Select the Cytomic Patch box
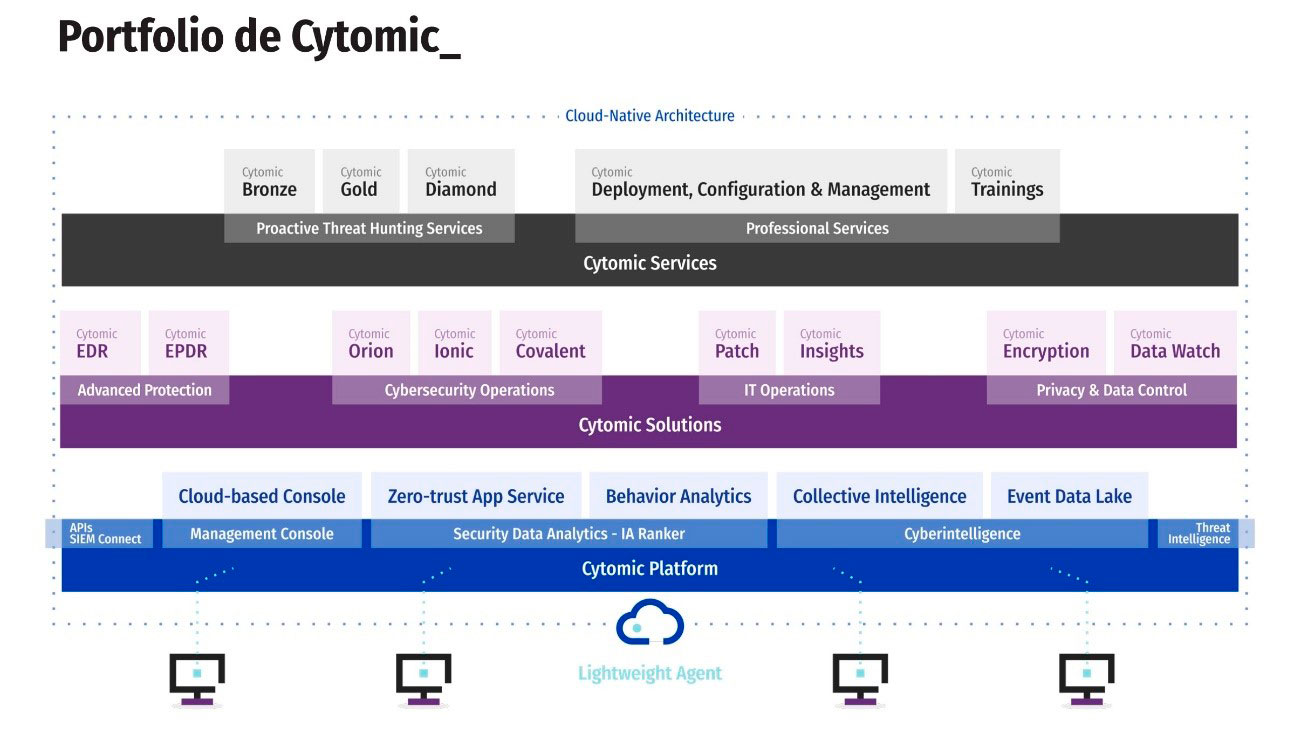The height and width of the screenshot is (755, 1301). [x=737, y=343]
